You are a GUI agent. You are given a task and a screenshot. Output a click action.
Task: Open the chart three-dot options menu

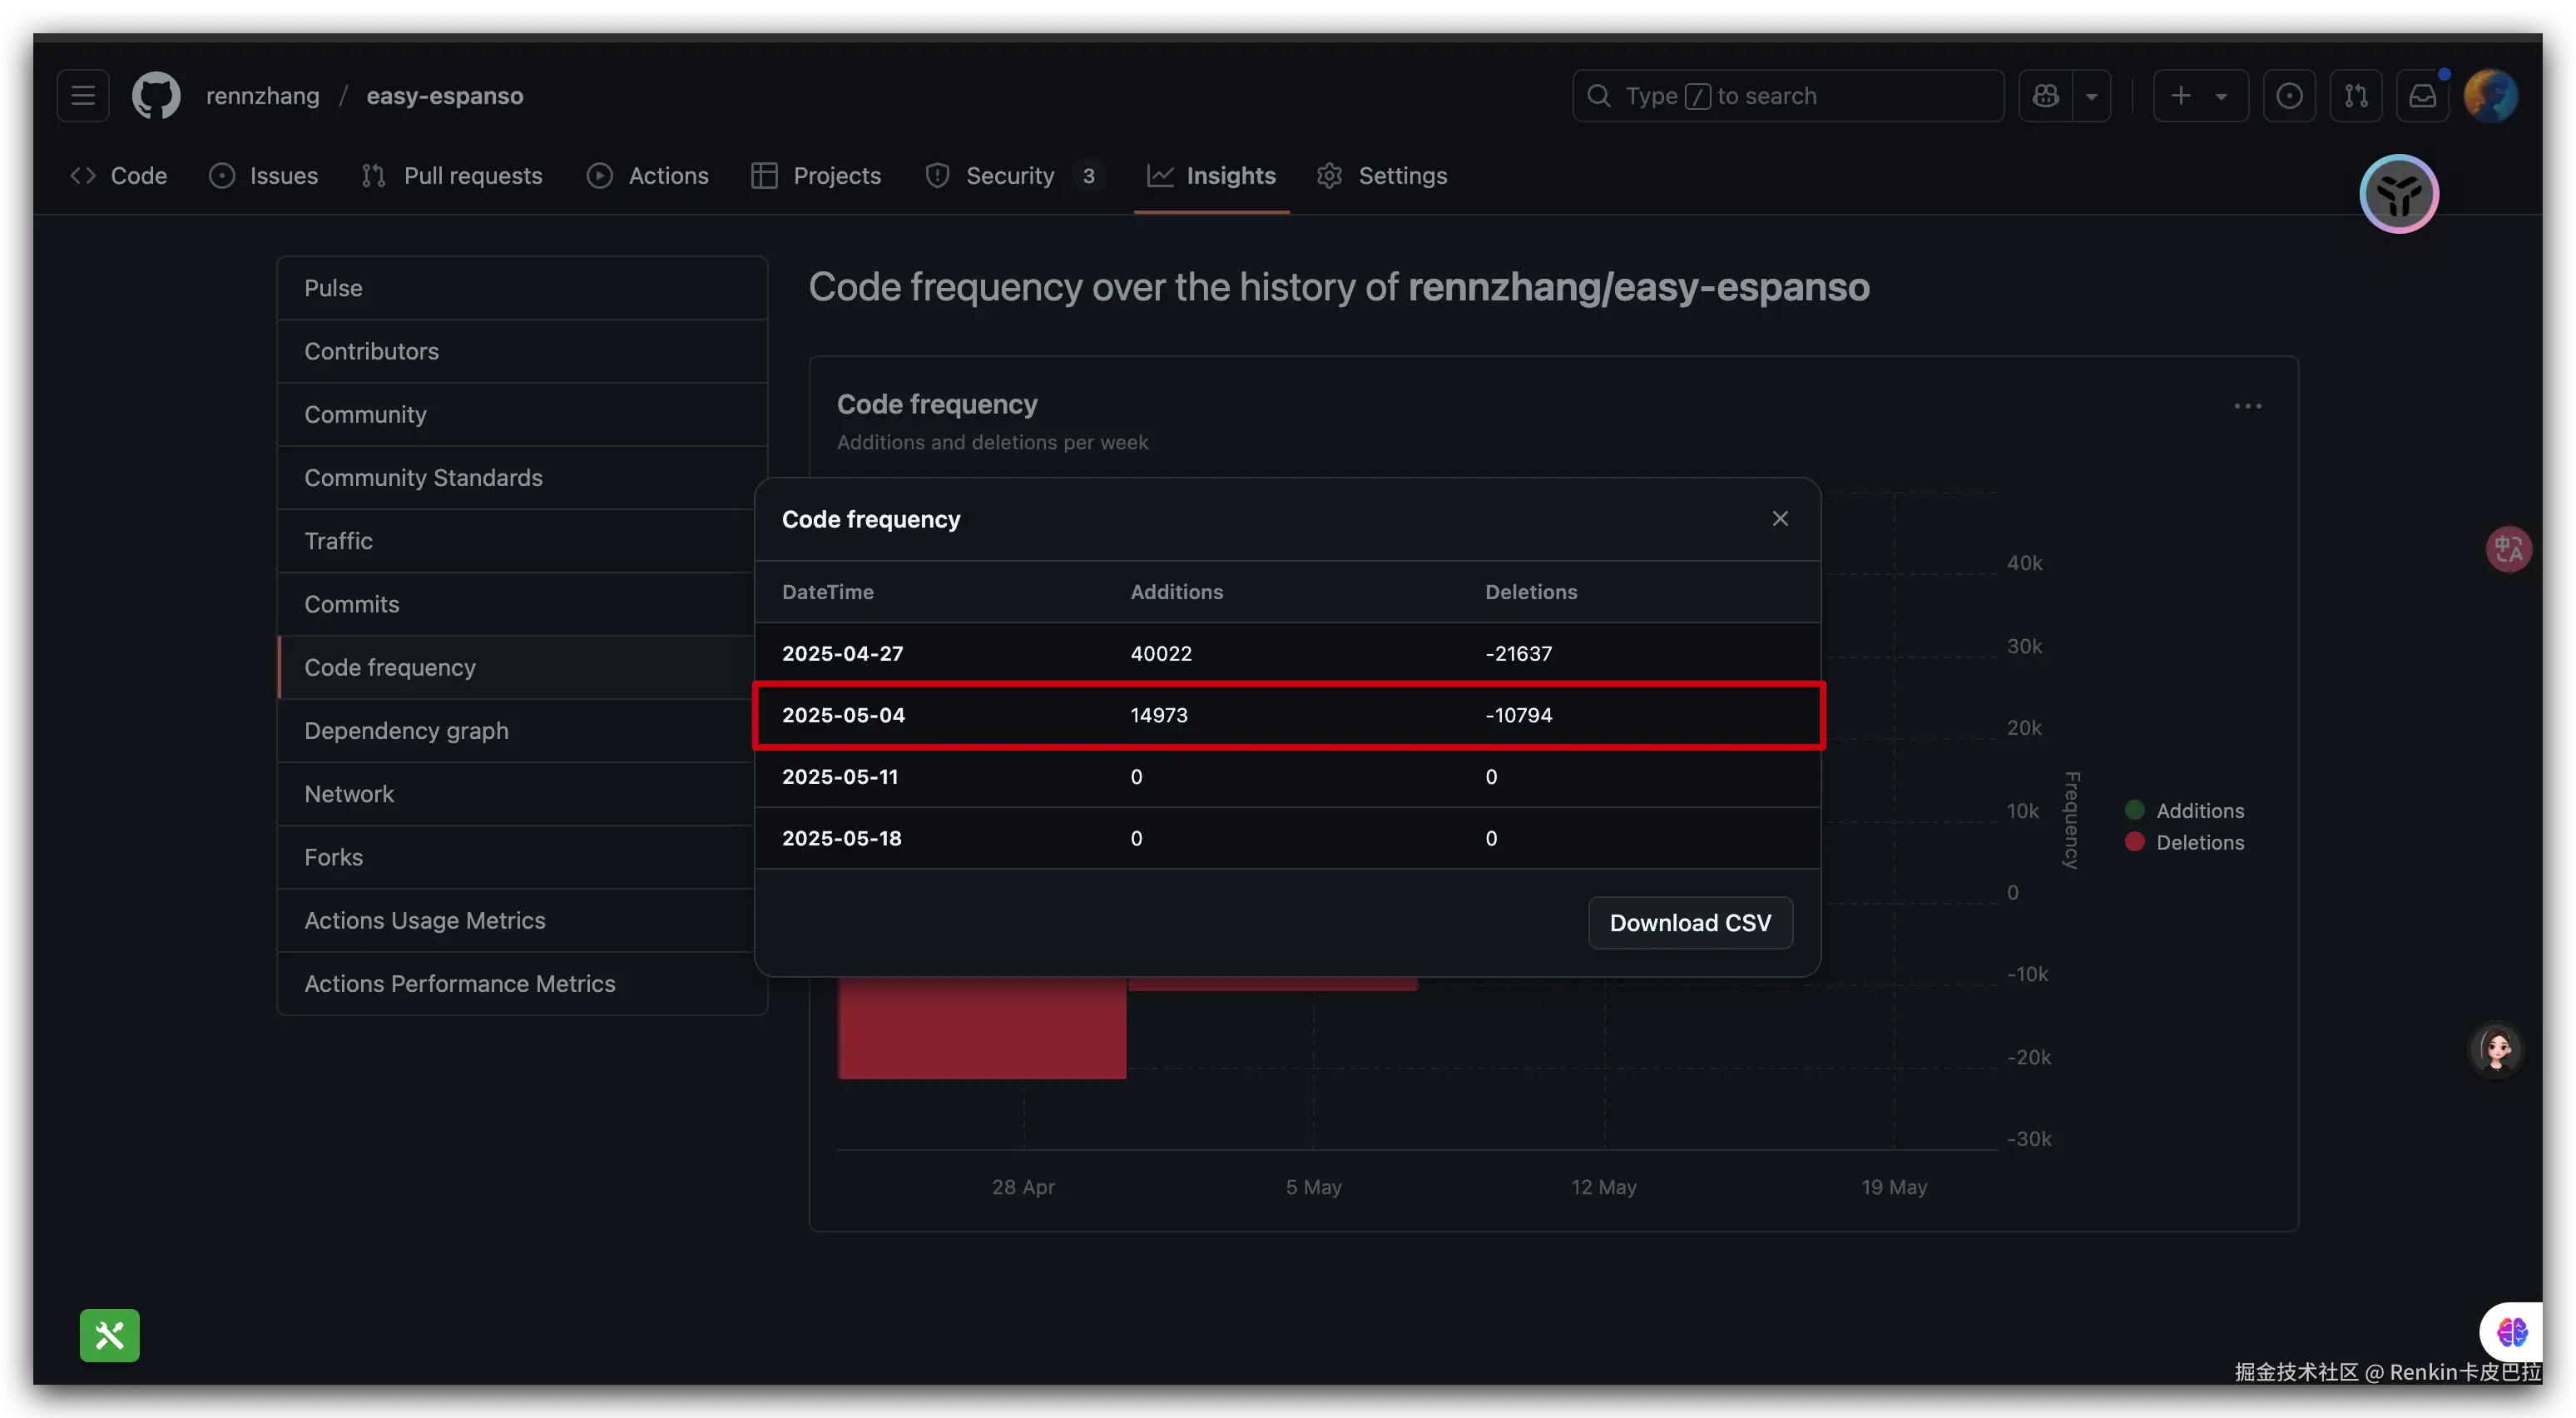coord(2247,406)
